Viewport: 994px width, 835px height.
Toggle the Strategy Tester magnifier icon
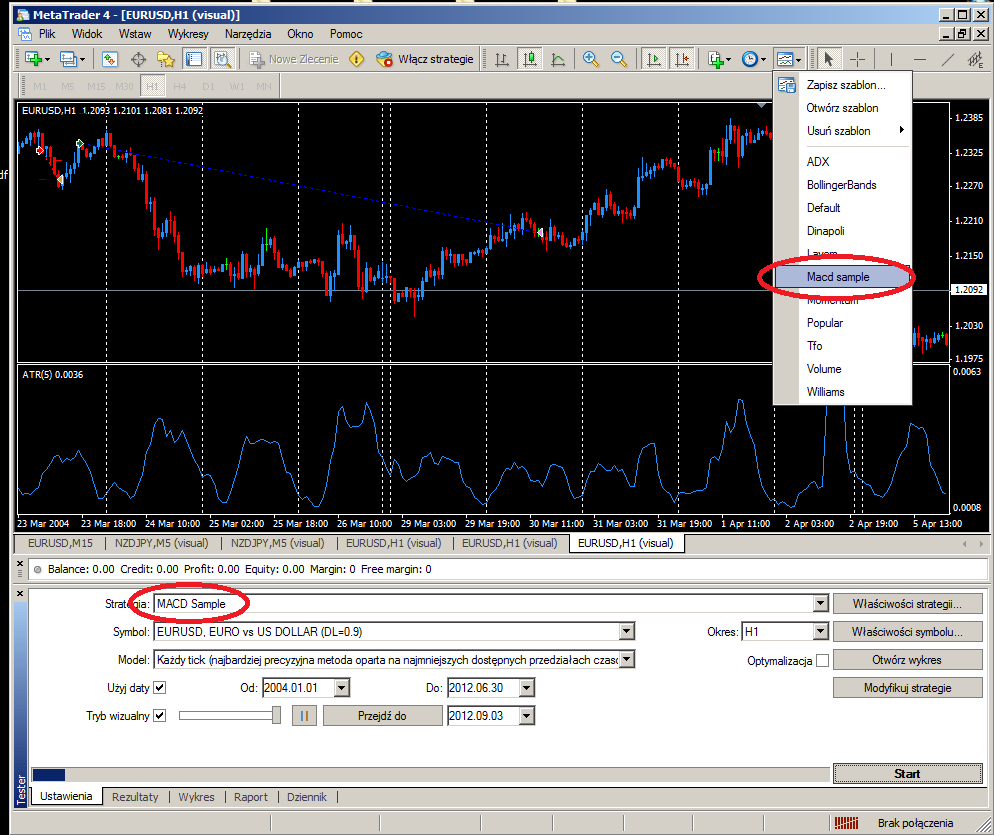click(222, 60)
